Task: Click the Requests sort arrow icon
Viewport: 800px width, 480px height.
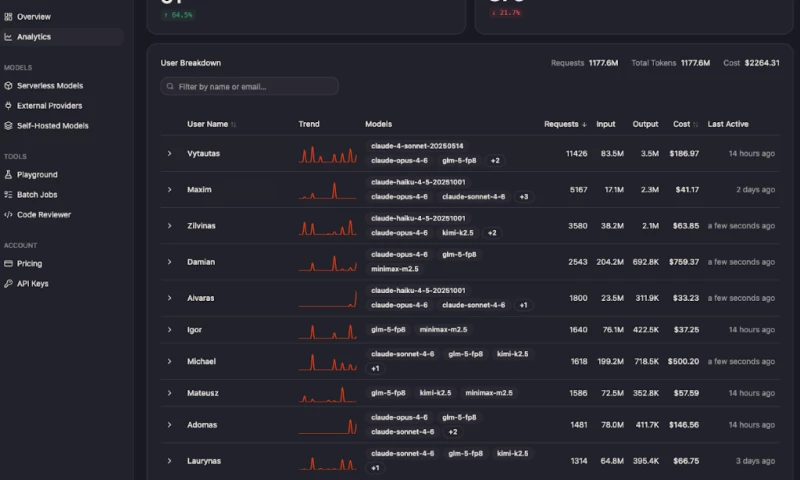Action: point(584,124)
